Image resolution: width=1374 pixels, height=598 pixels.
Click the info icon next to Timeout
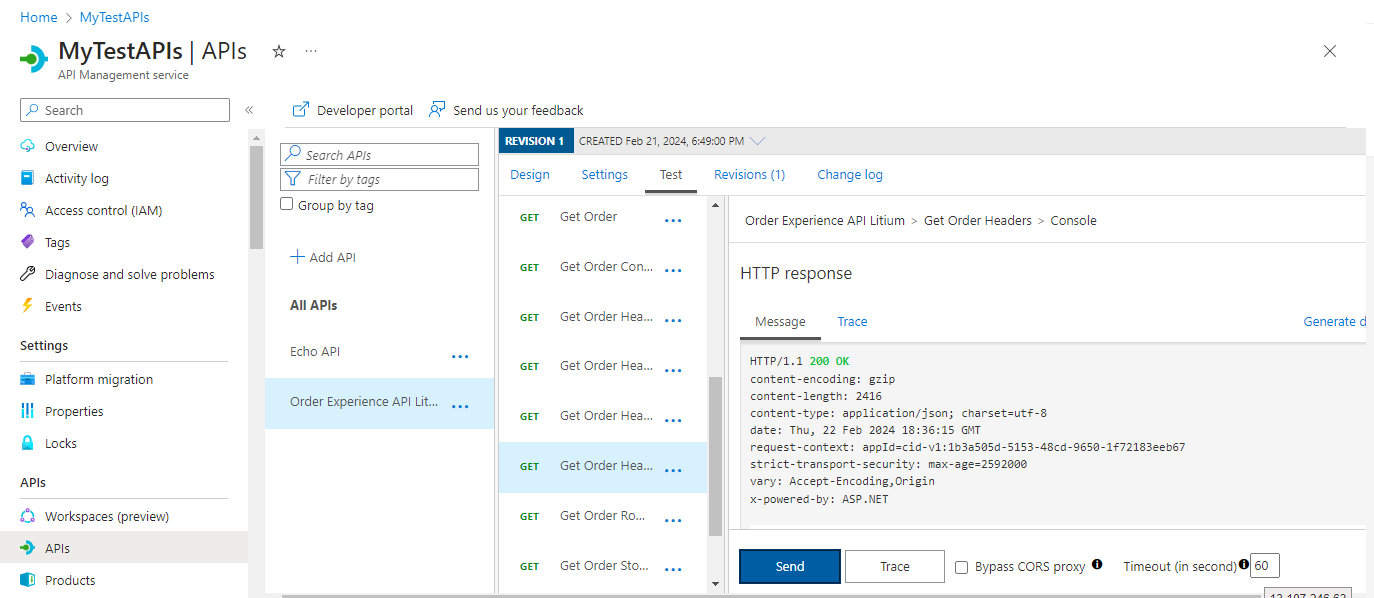click(1244, 564)
